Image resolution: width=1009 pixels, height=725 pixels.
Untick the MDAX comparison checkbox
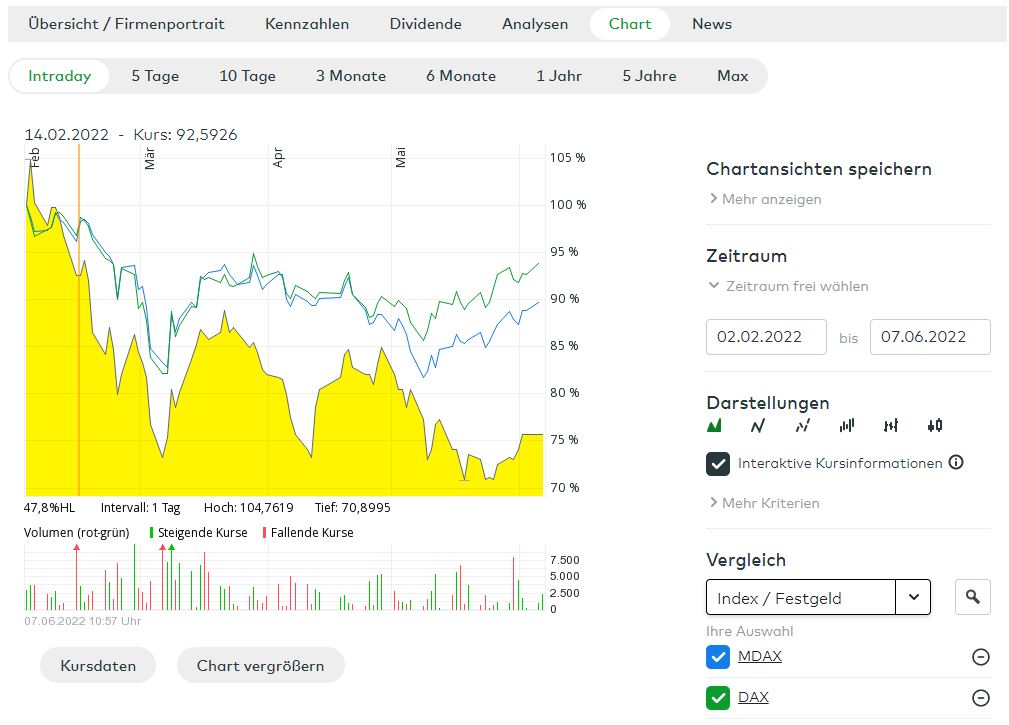[718, 657]
